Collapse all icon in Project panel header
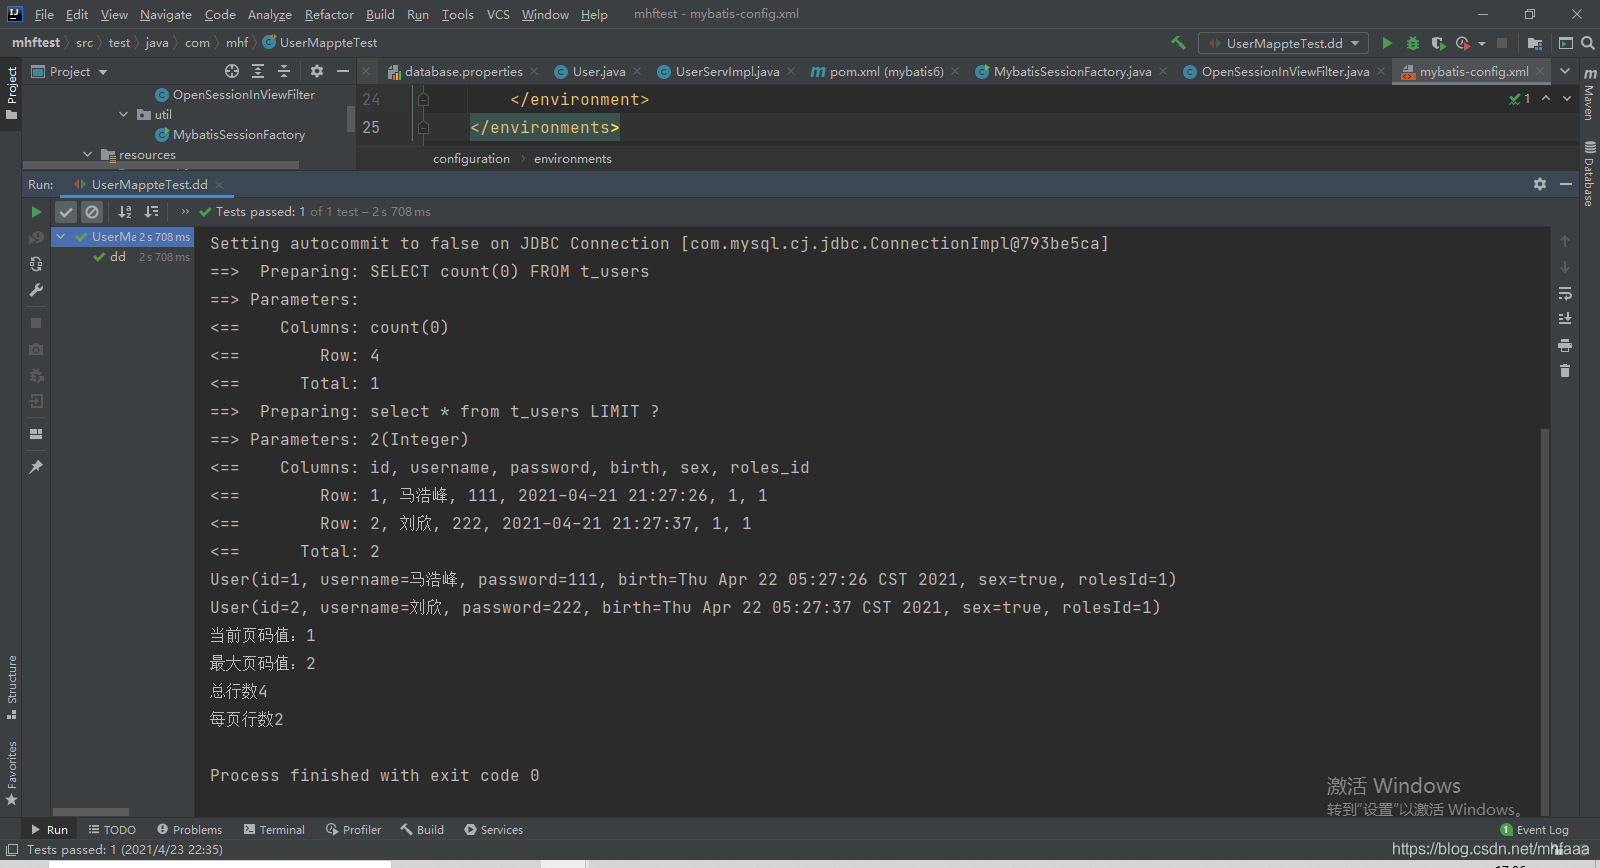 [284, 71]
